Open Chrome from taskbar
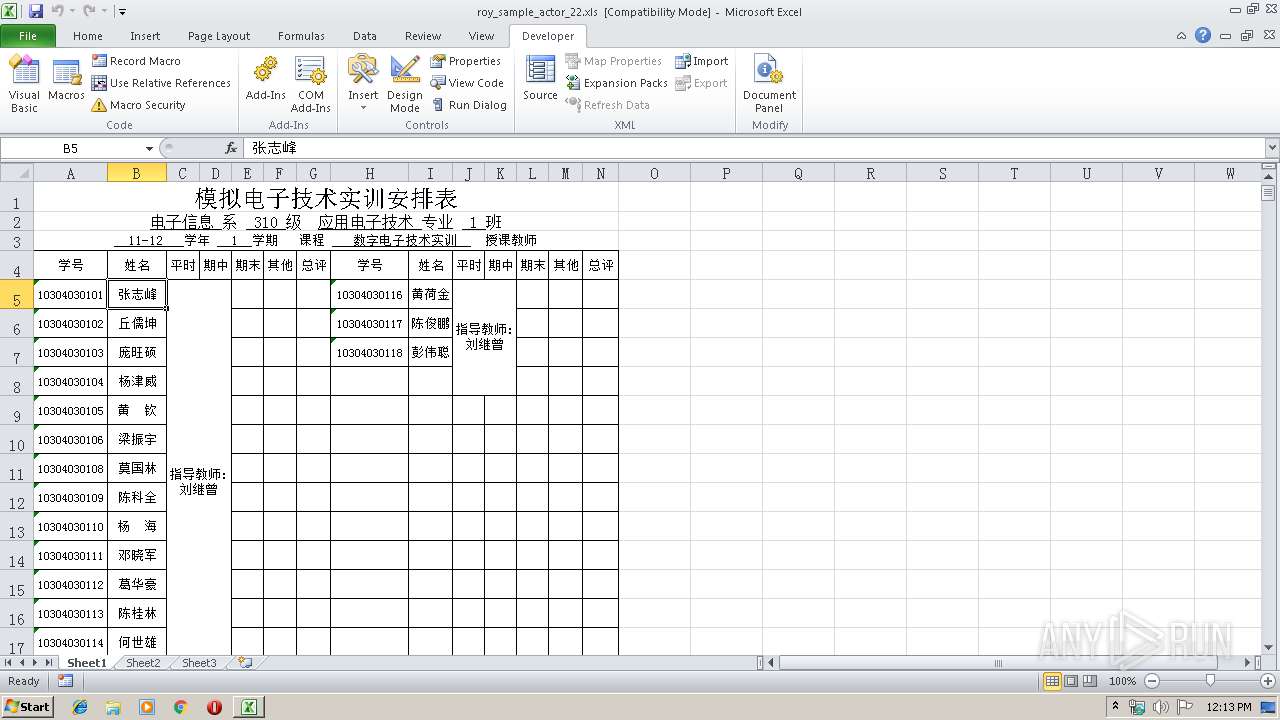1280x720 pixels. [180, 707]
